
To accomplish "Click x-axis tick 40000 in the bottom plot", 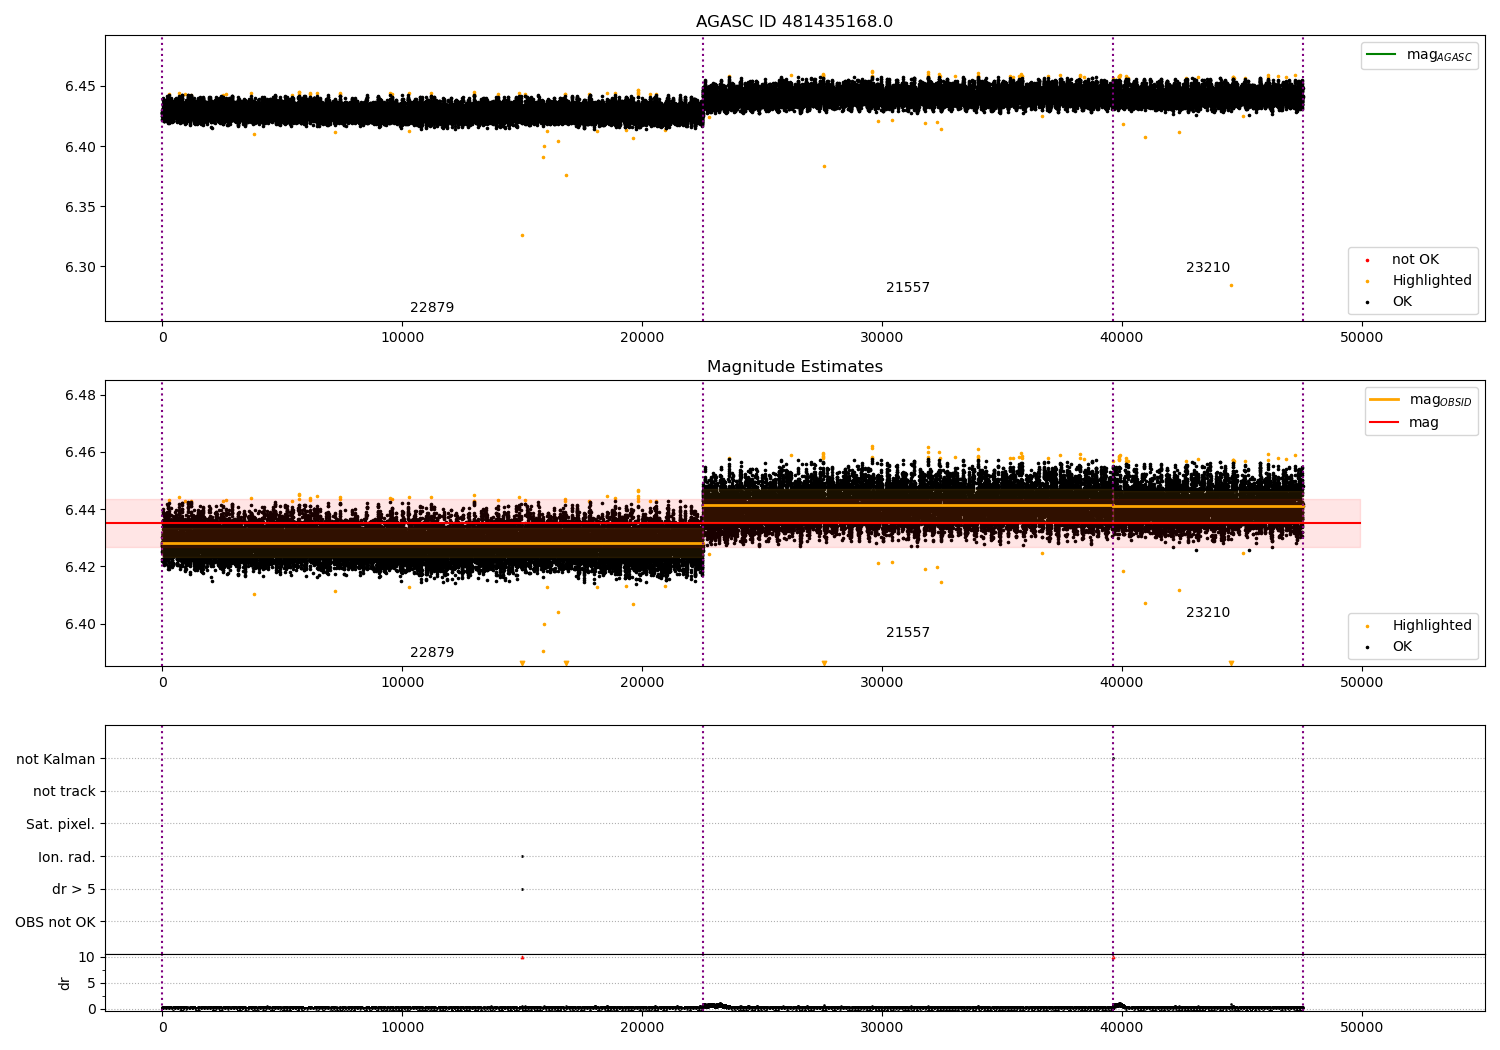I will [x=1121, y=1026].
